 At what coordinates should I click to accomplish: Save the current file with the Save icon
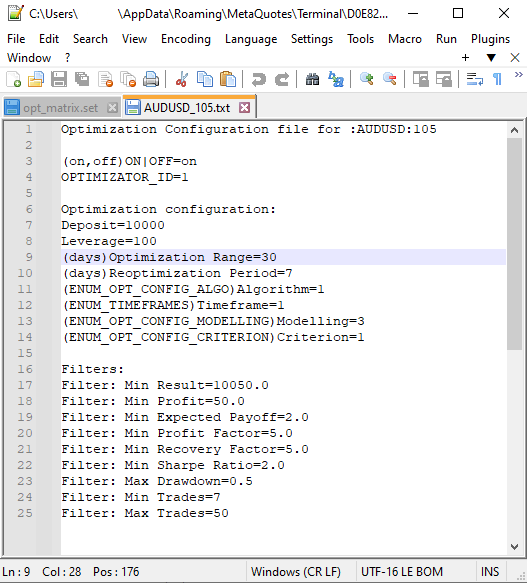pyautogui.click(x=59, y=79)
